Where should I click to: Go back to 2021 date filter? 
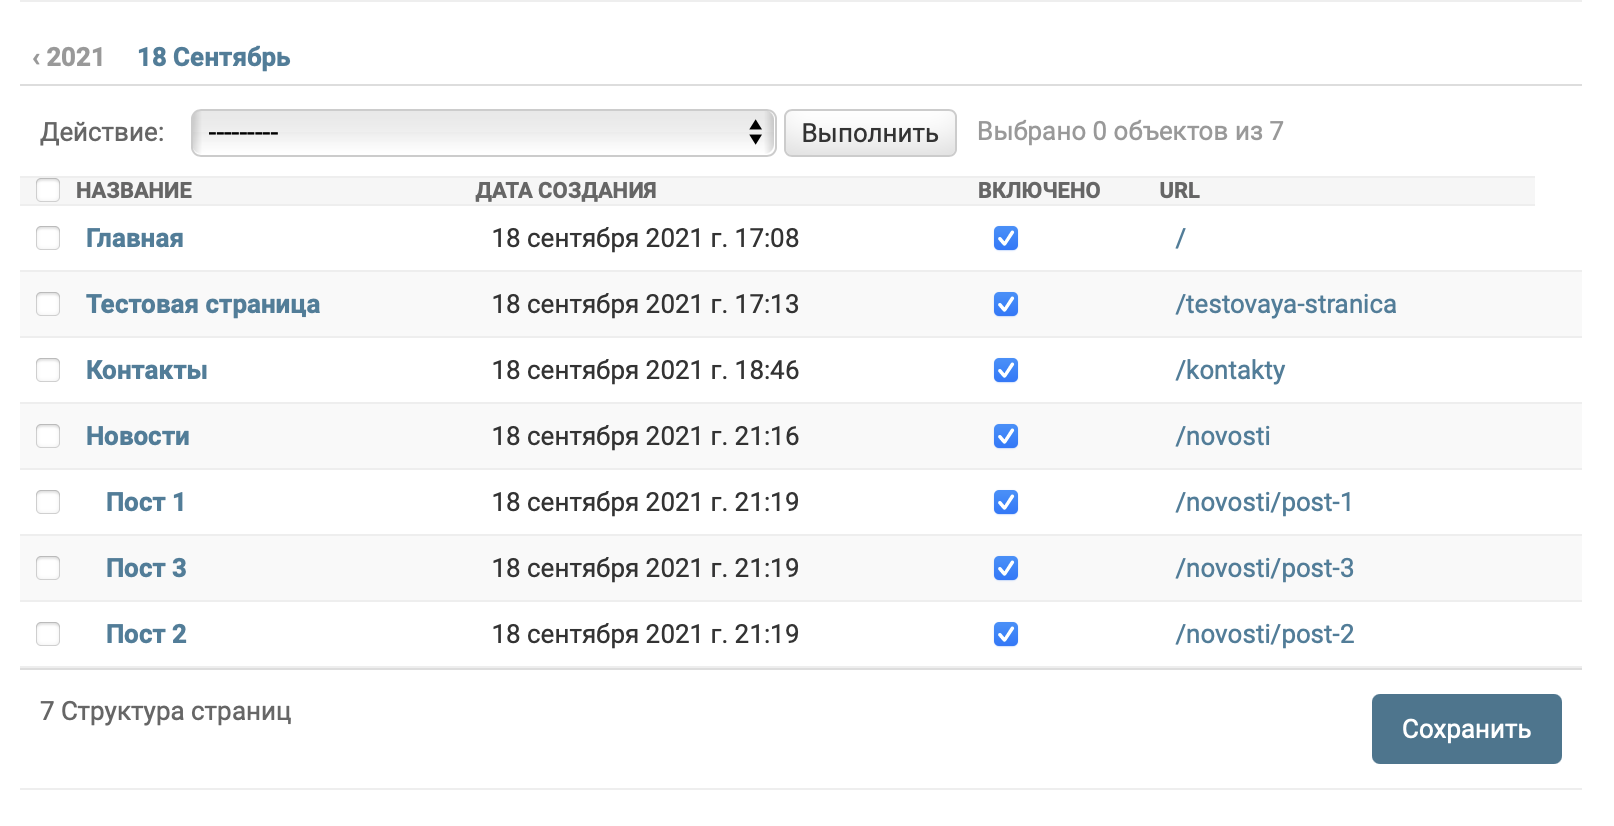point(68,57)
